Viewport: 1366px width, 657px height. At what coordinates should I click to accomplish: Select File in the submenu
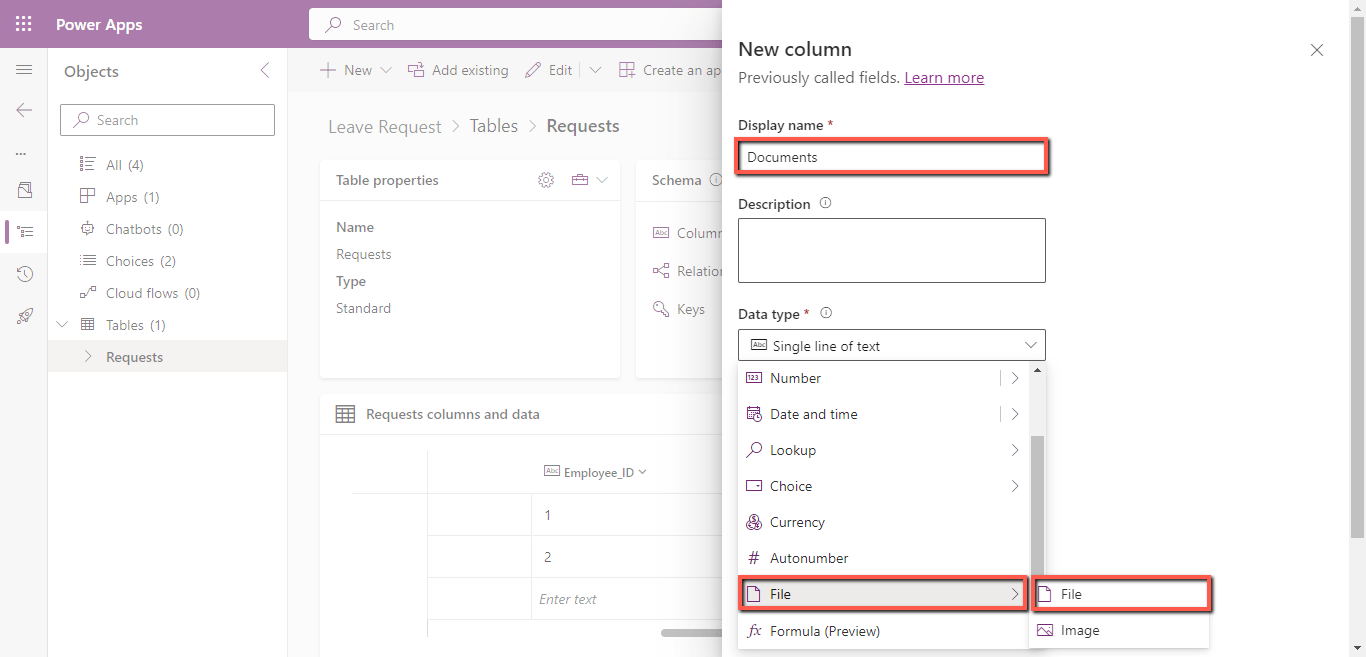tap(1120, 594)
